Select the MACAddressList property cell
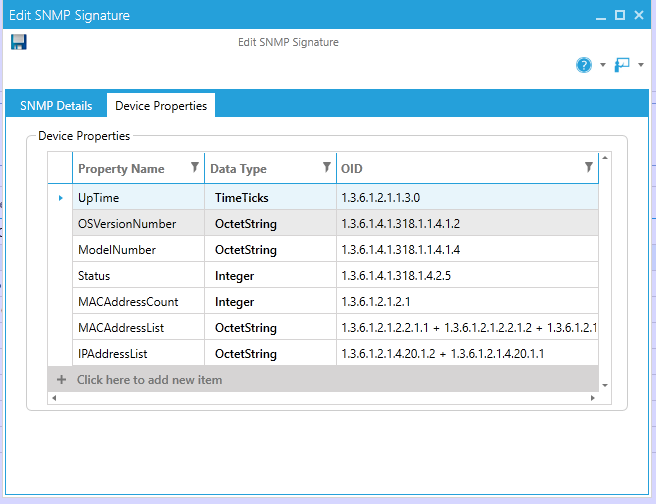Image resolution: width=656 pixels, height=504 pixels. click(x=138, y=327)
